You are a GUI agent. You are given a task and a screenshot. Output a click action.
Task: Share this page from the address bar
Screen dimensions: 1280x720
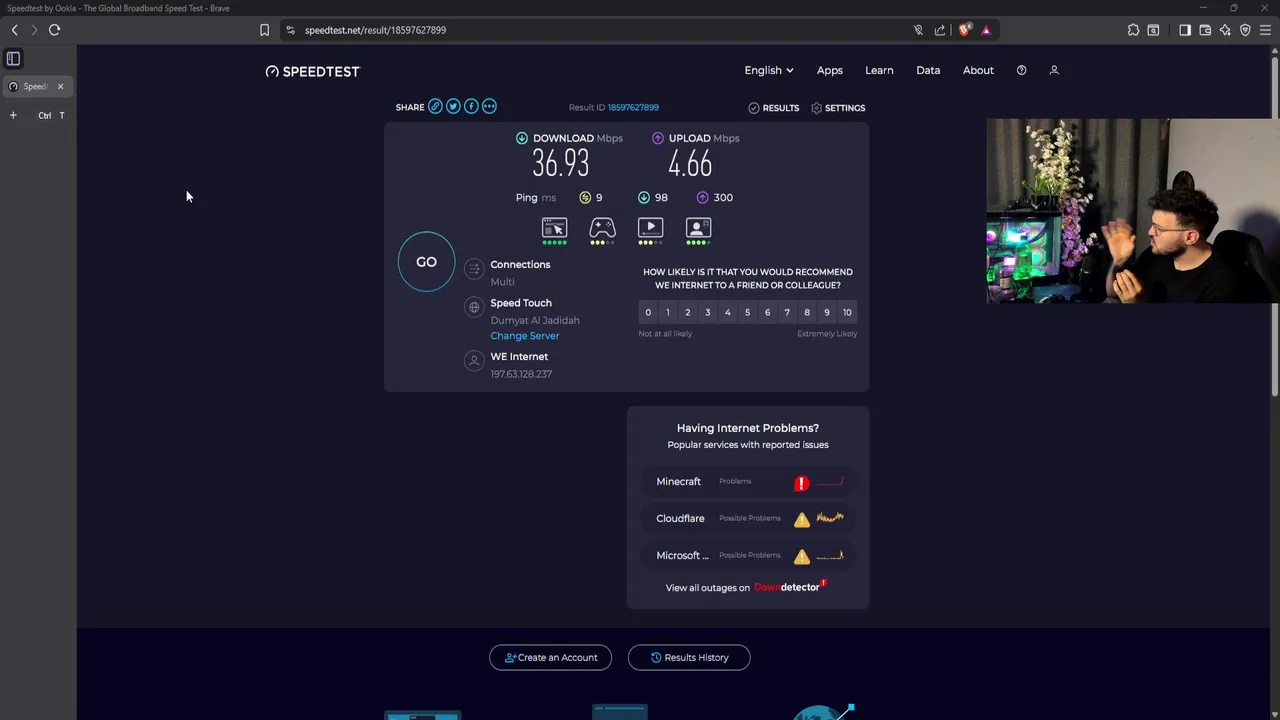coord(940,30)
